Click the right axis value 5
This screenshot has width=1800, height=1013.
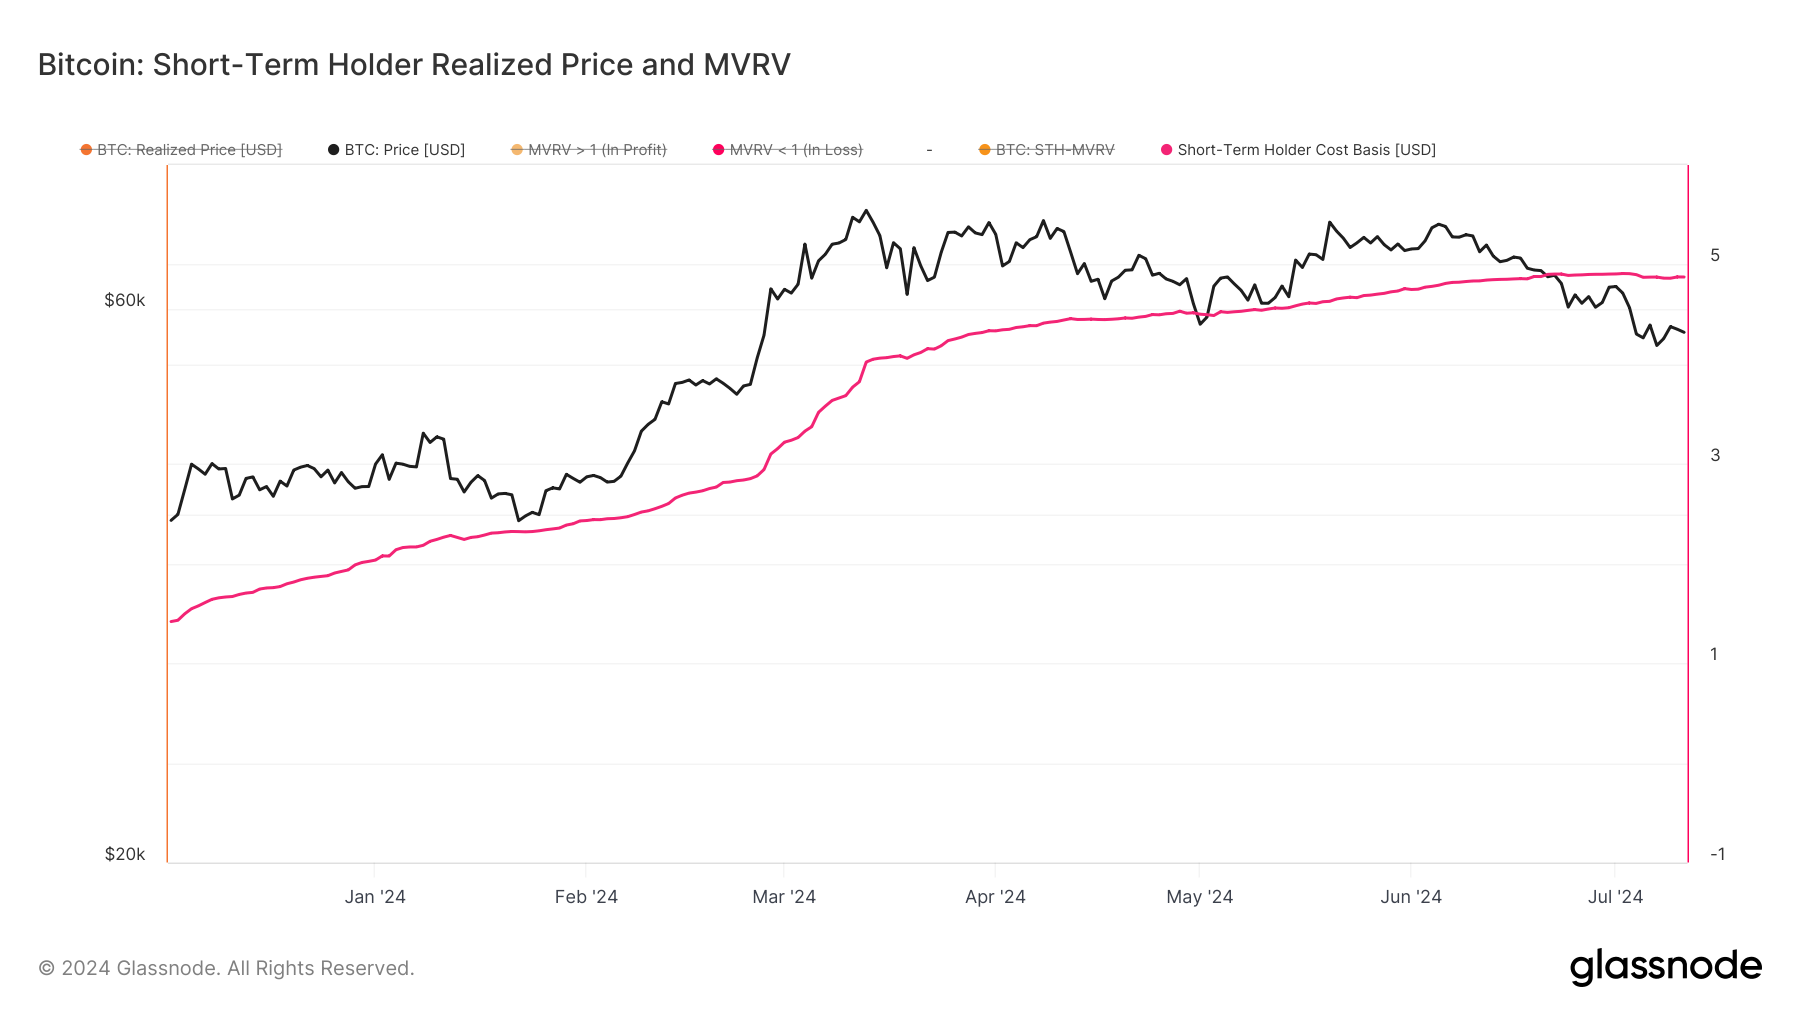(x=1715, y=255)
